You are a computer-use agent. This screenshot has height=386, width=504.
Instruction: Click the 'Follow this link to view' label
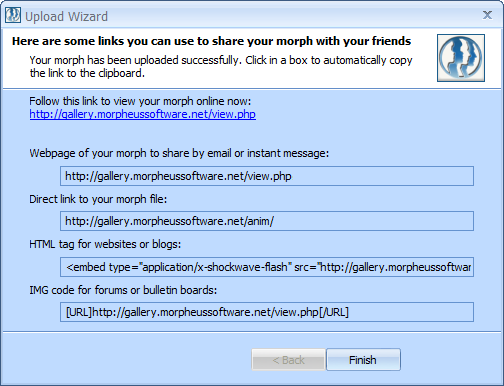pyautogui.click(x=140, y=101)
